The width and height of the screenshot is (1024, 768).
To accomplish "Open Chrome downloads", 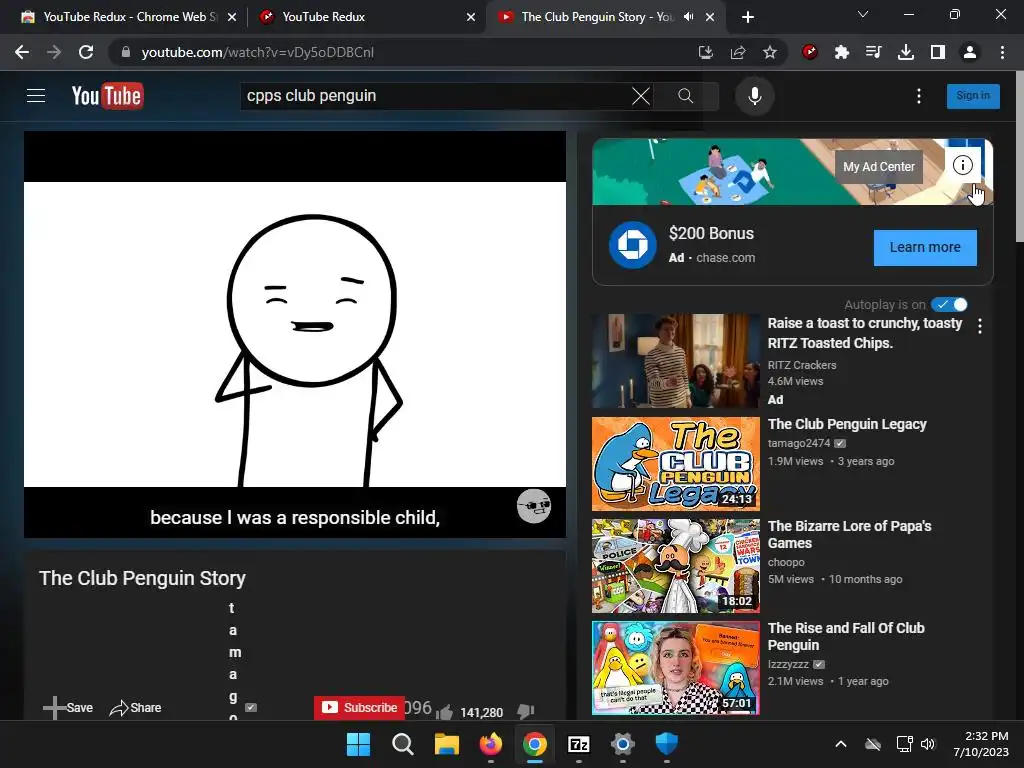I will pyautogui.click(x=905, y=52).
